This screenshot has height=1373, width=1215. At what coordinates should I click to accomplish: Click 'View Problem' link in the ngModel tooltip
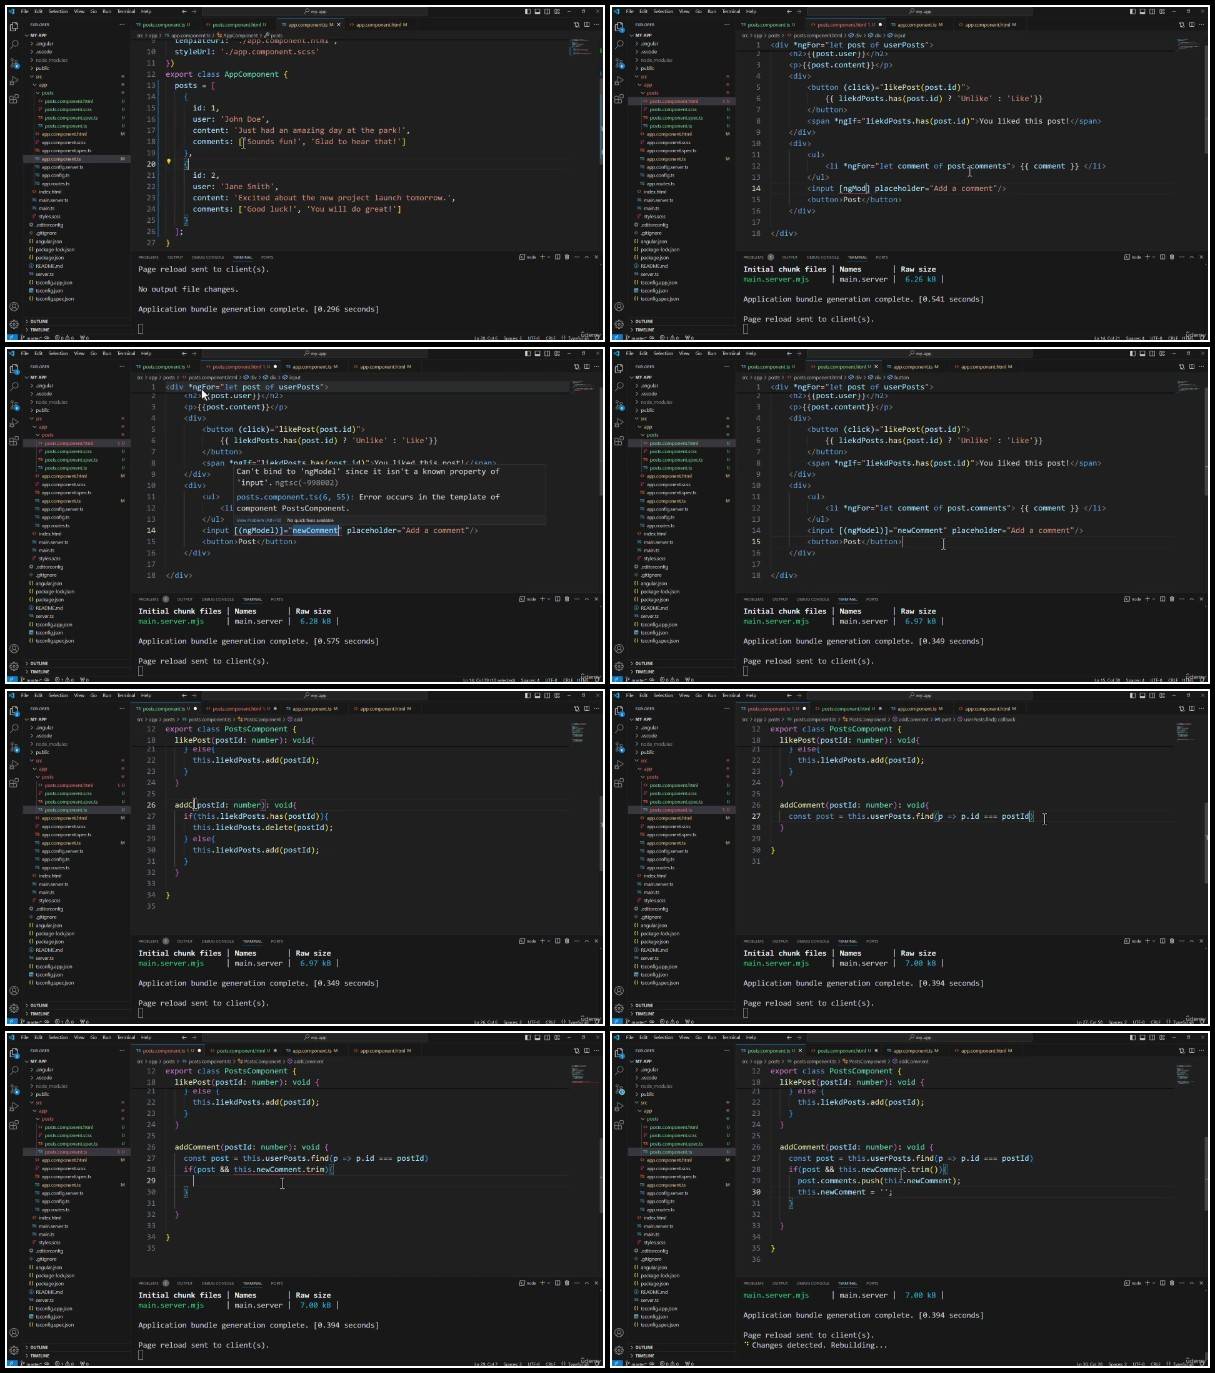[258, 520]
